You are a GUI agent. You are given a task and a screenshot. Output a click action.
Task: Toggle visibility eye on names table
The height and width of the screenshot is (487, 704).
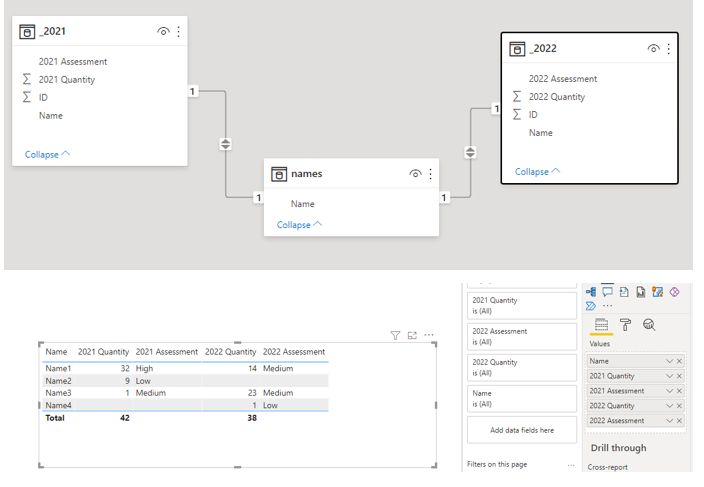point(415,174)
